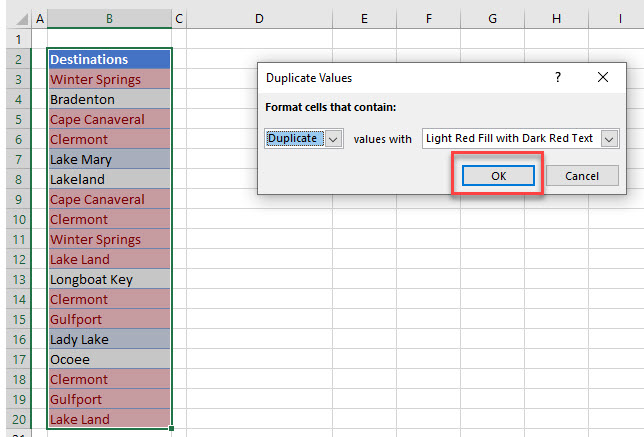
Task: Click the Lake Mary cell
Action: coord(109,159)
